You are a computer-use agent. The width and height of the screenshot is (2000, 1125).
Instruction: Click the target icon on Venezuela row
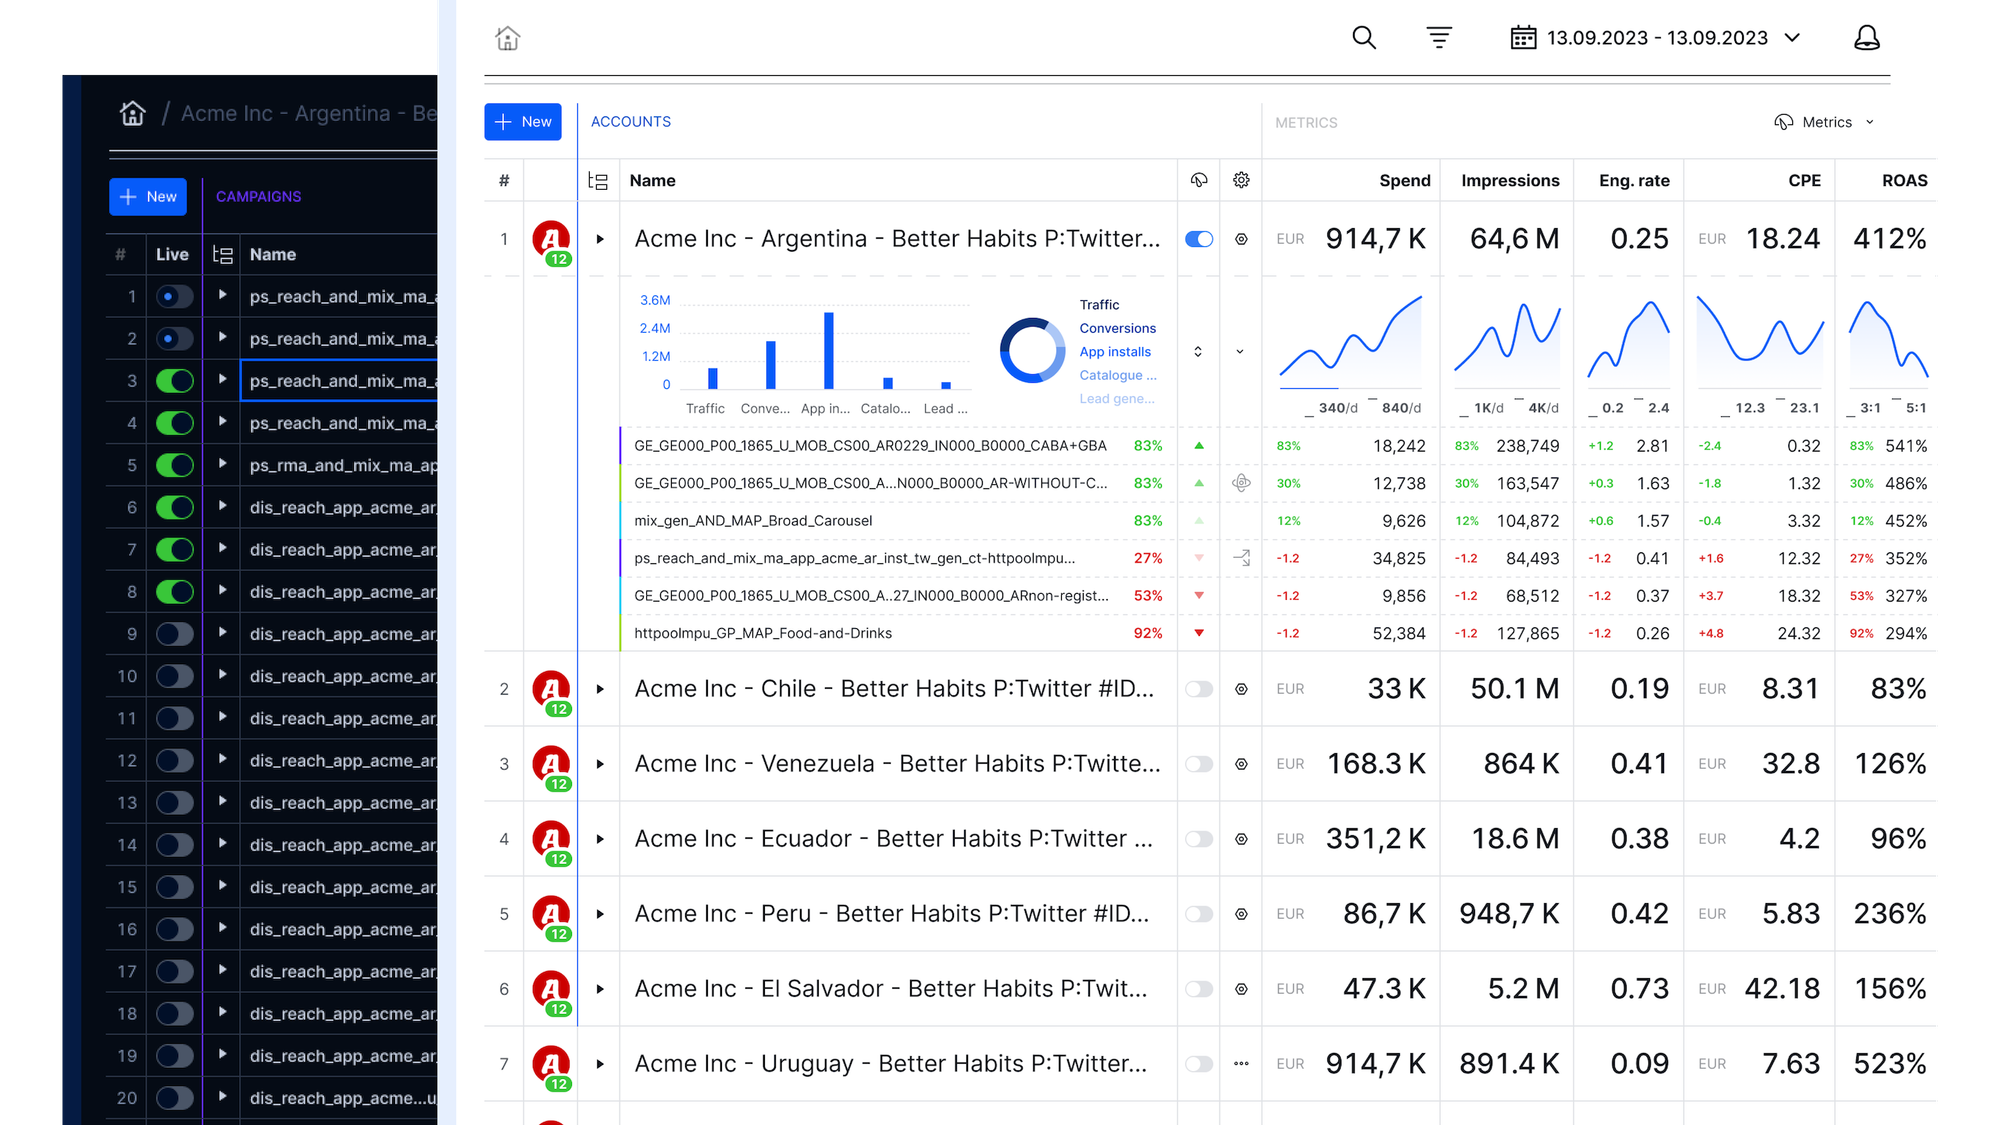[x=1241, y=764]
